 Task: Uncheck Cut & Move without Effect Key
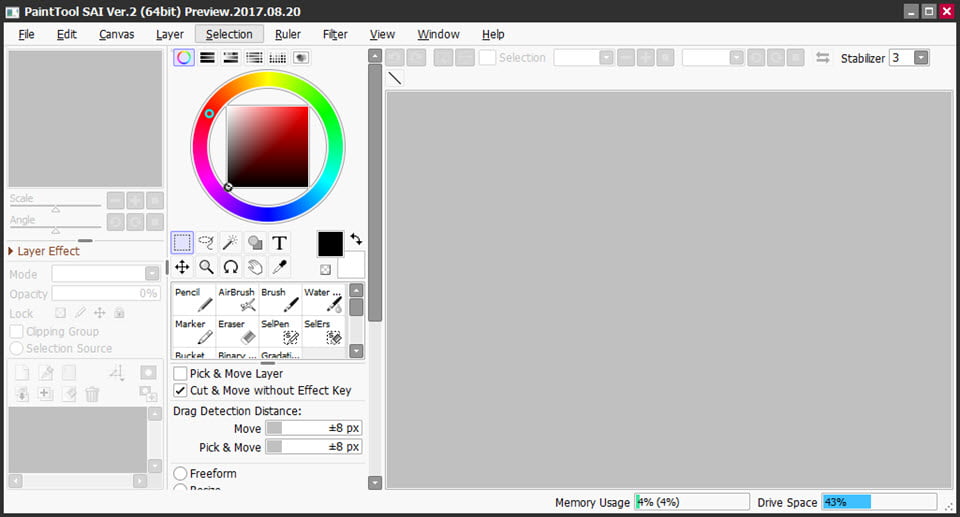coord(180,390)
